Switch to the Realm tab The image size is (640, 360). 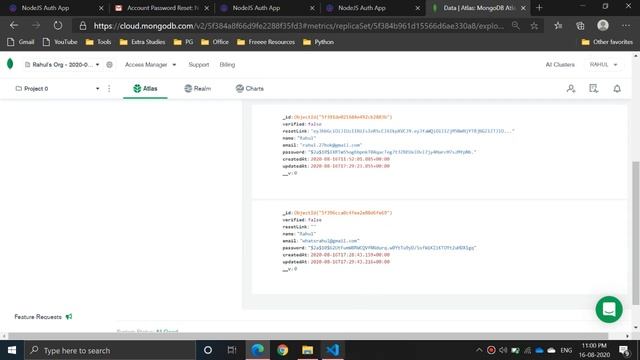click(198, 89)
